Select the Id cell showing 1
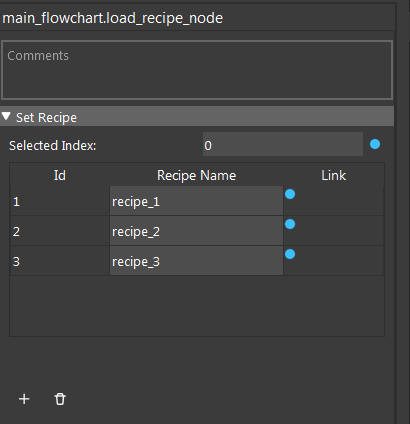Image resolution: width=410 pixels, height=424 pixels. [60, 201]
